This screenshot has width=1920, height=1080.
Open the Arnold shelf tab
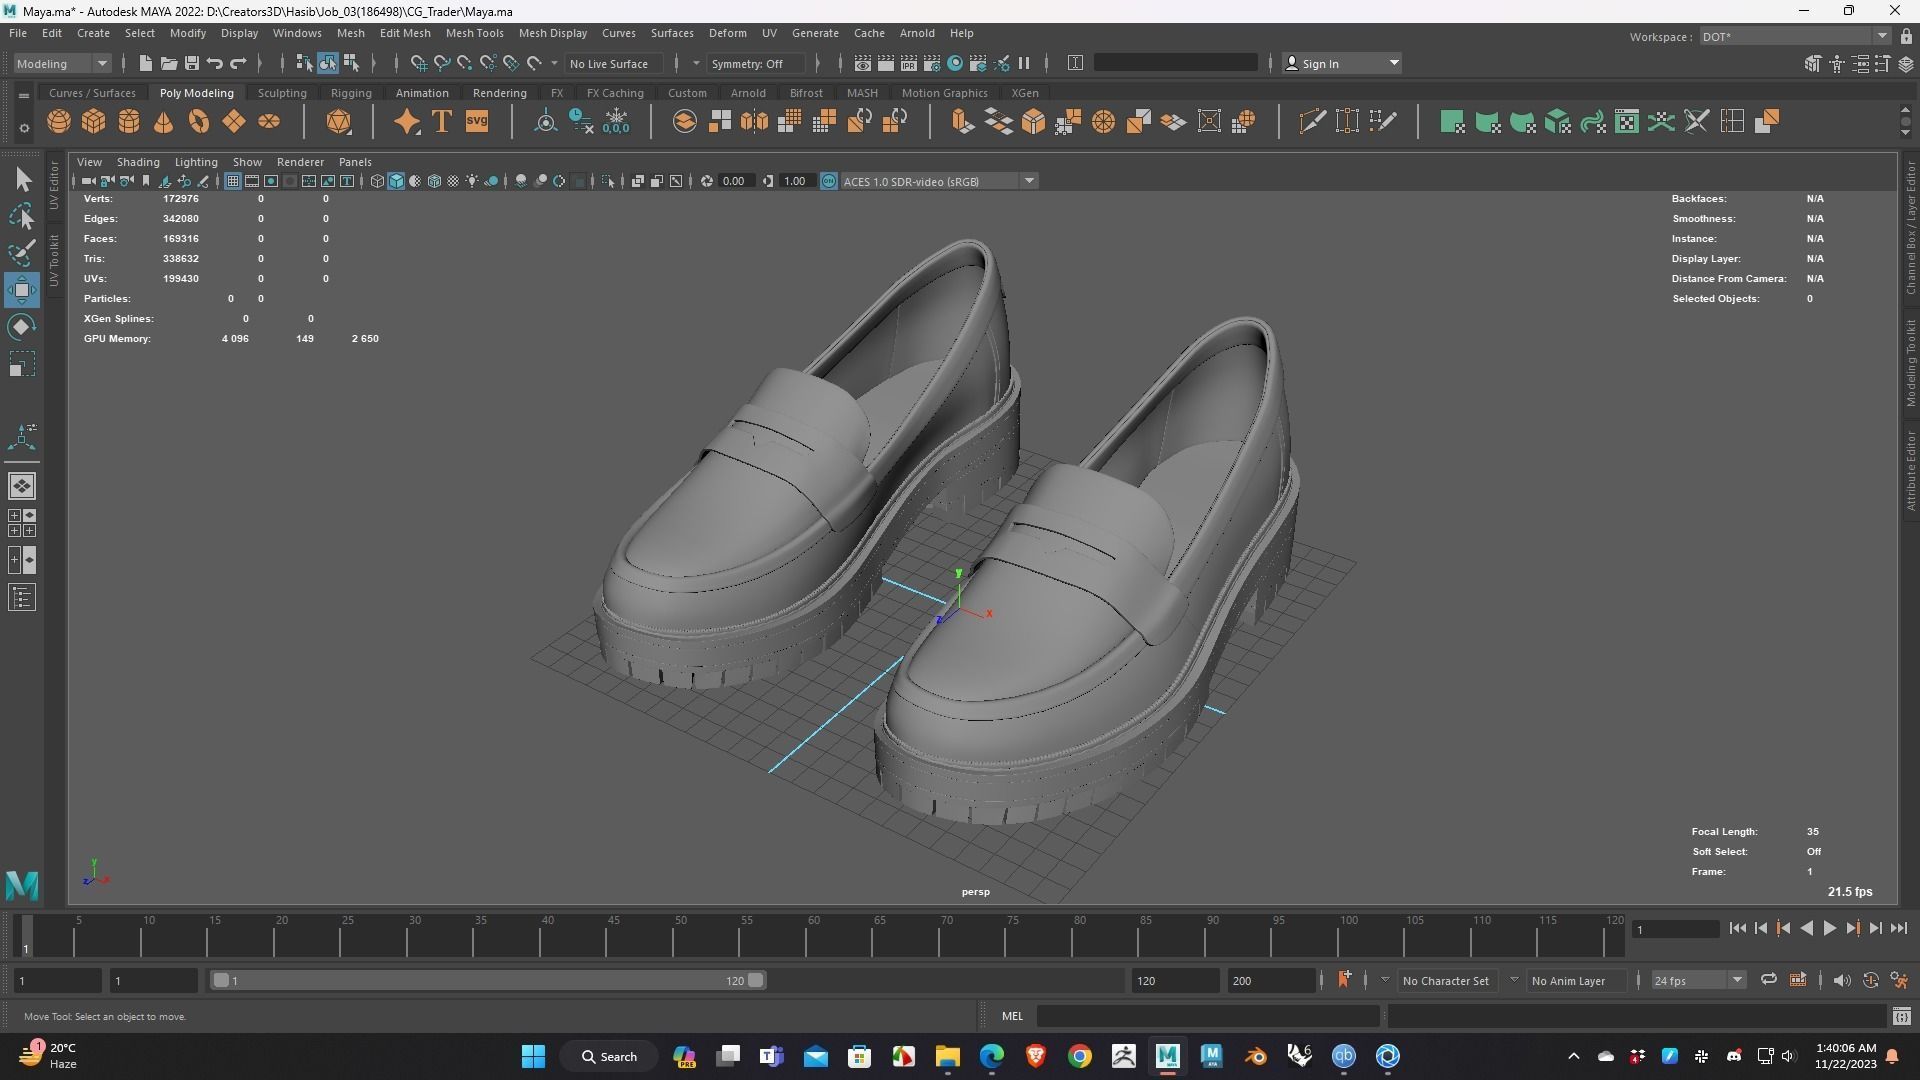[x=748, y=93]
